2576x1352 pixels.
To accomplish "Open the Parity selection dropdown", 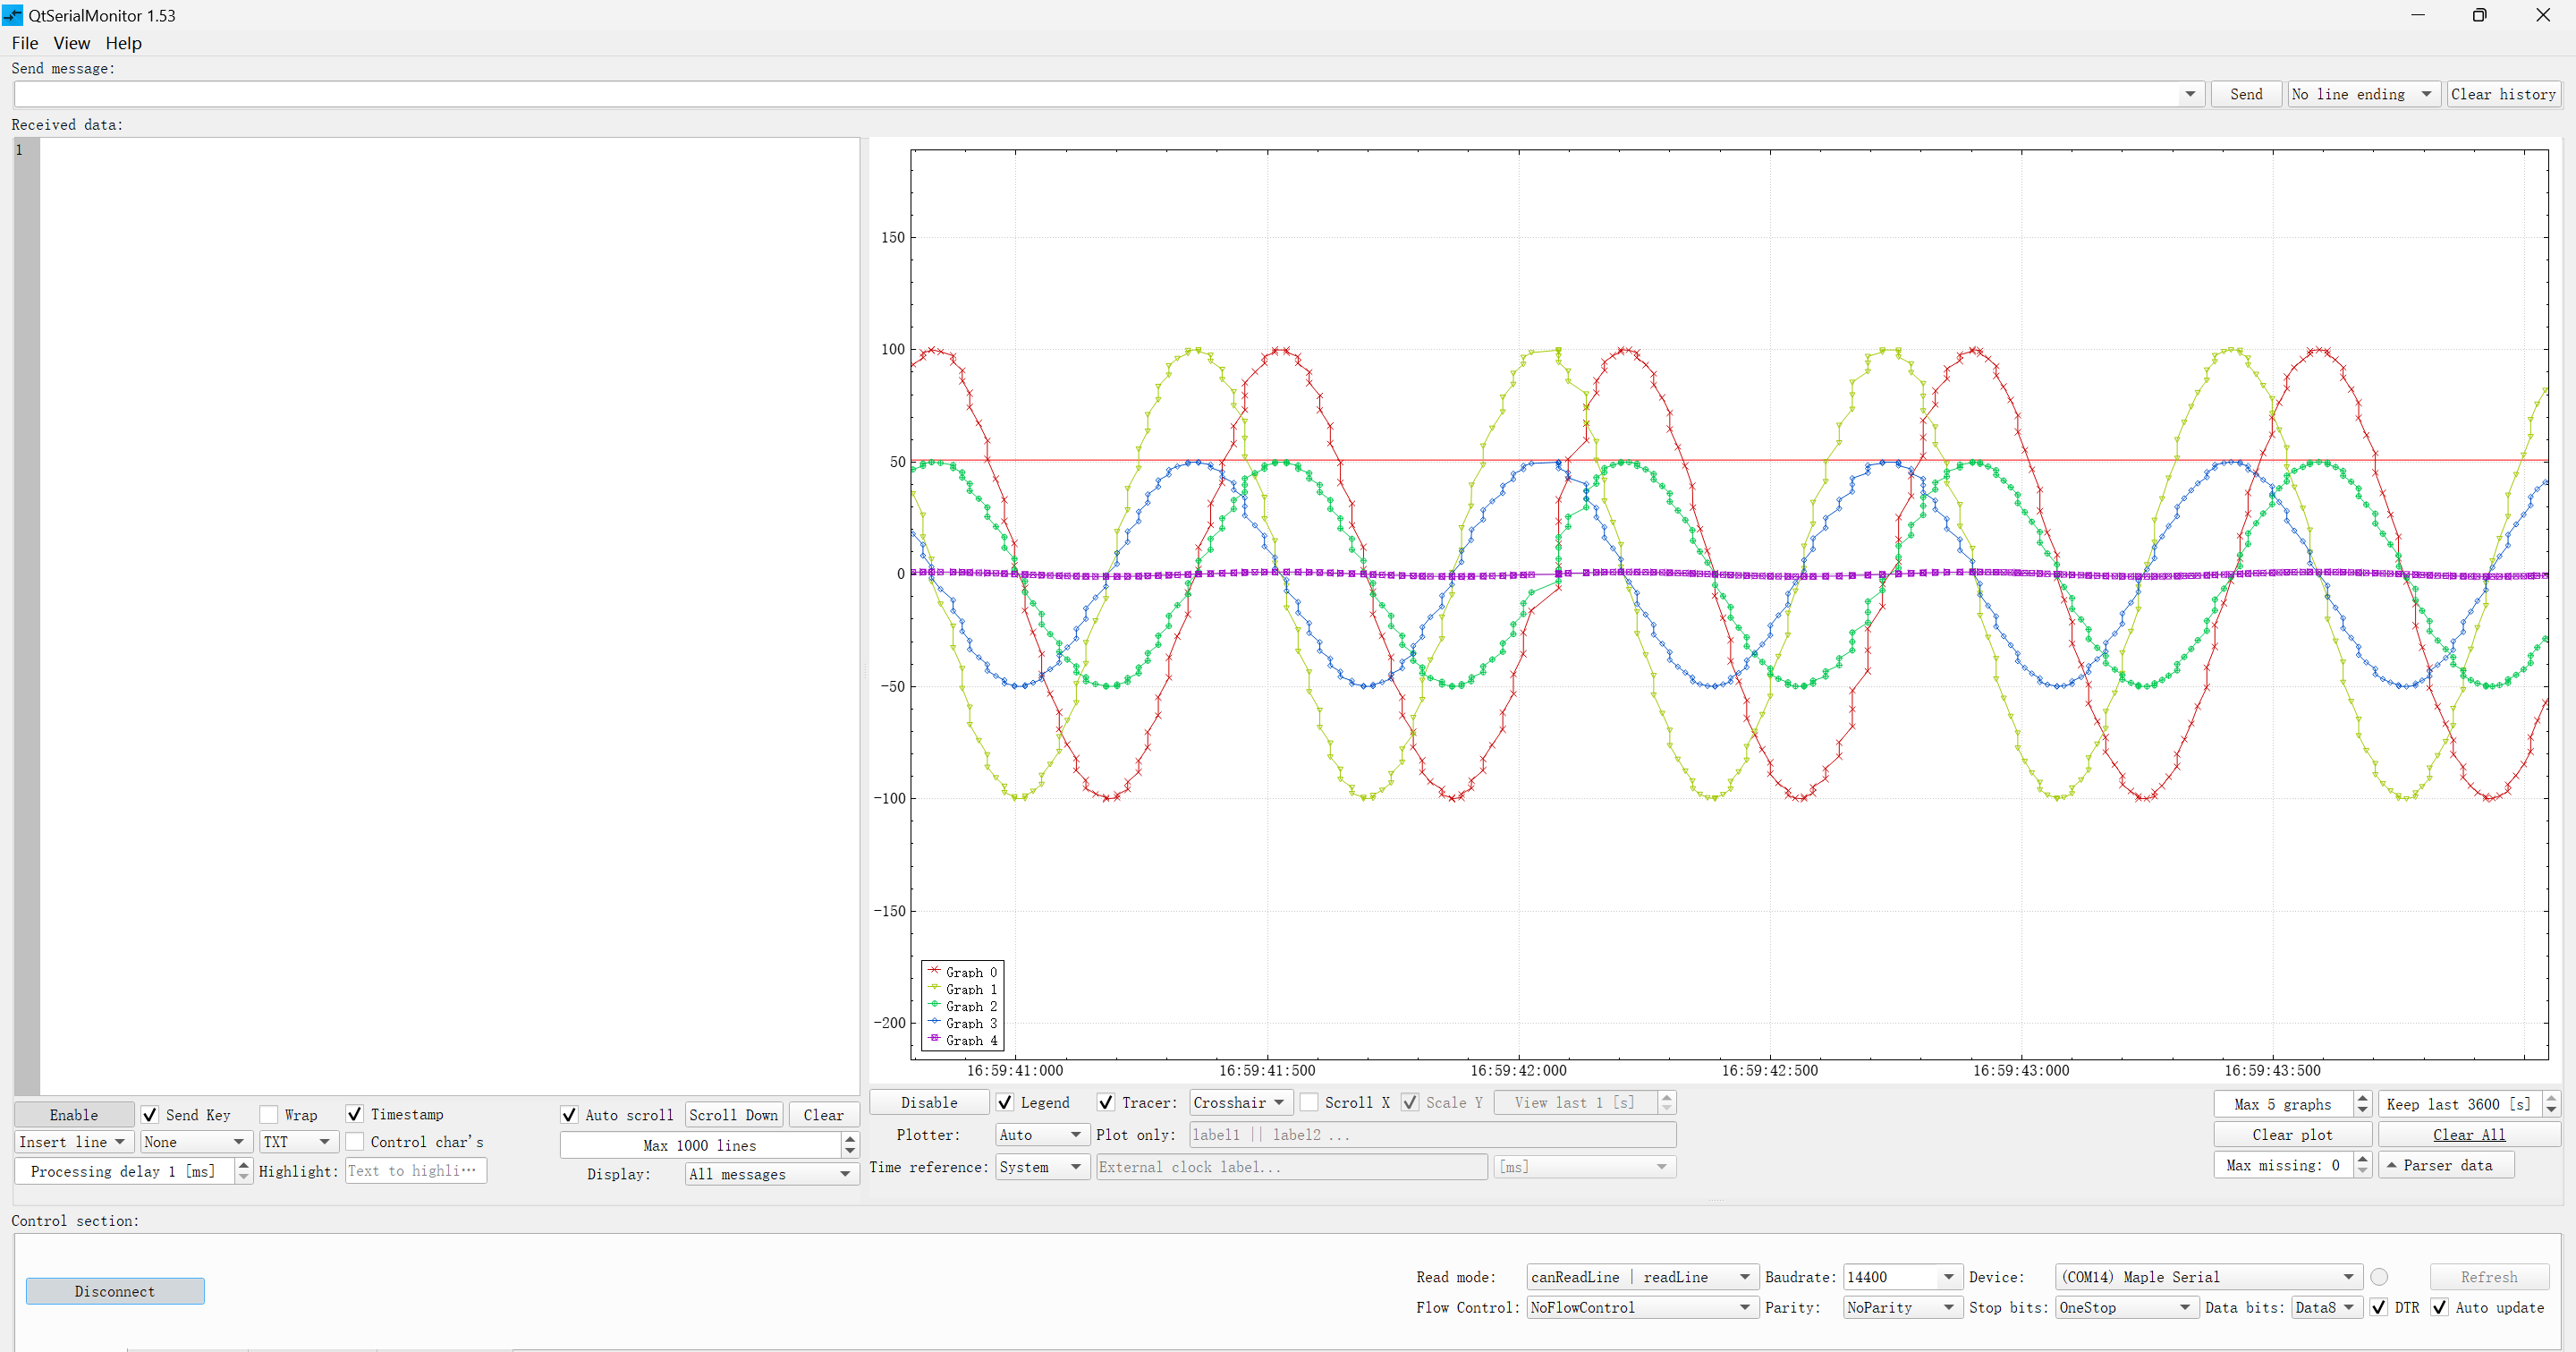I will coord(1947,1307).
